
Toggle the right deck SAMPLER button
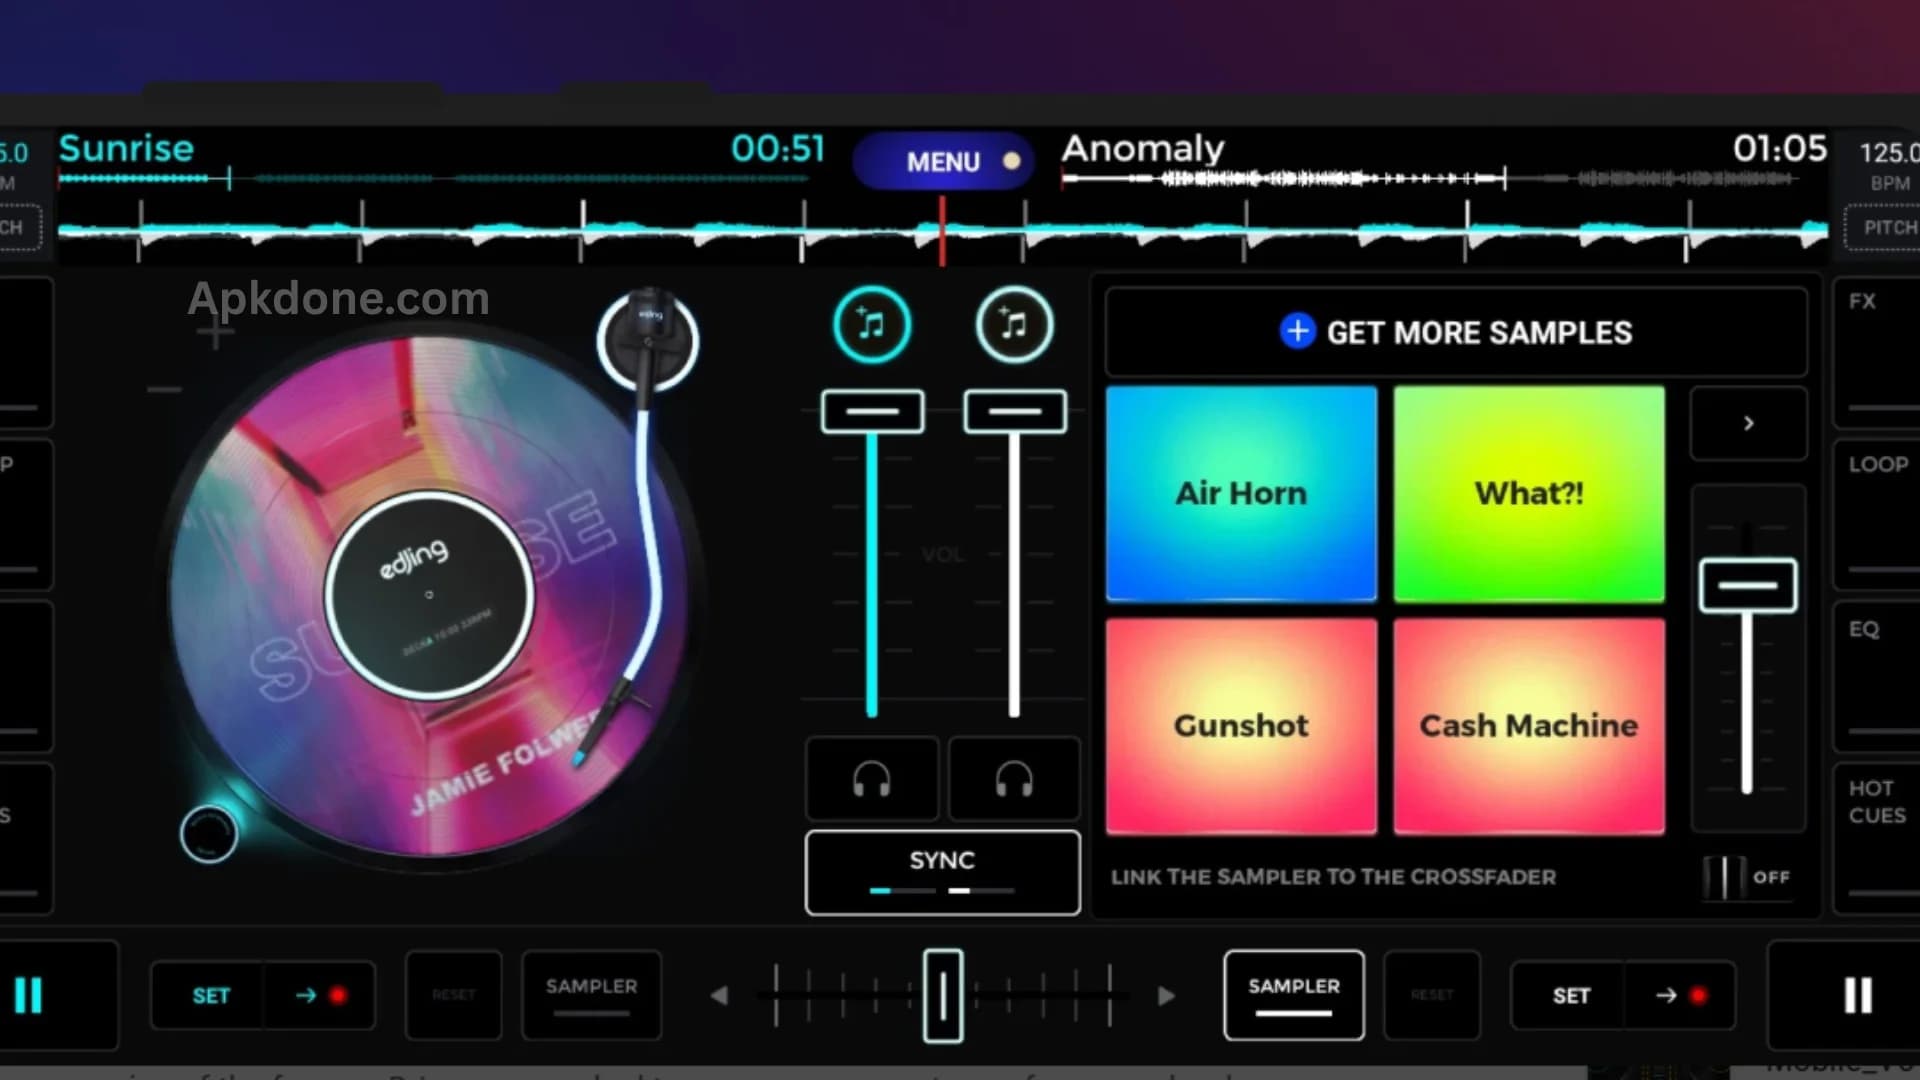pyautogui.click(x=1293, y=995)
